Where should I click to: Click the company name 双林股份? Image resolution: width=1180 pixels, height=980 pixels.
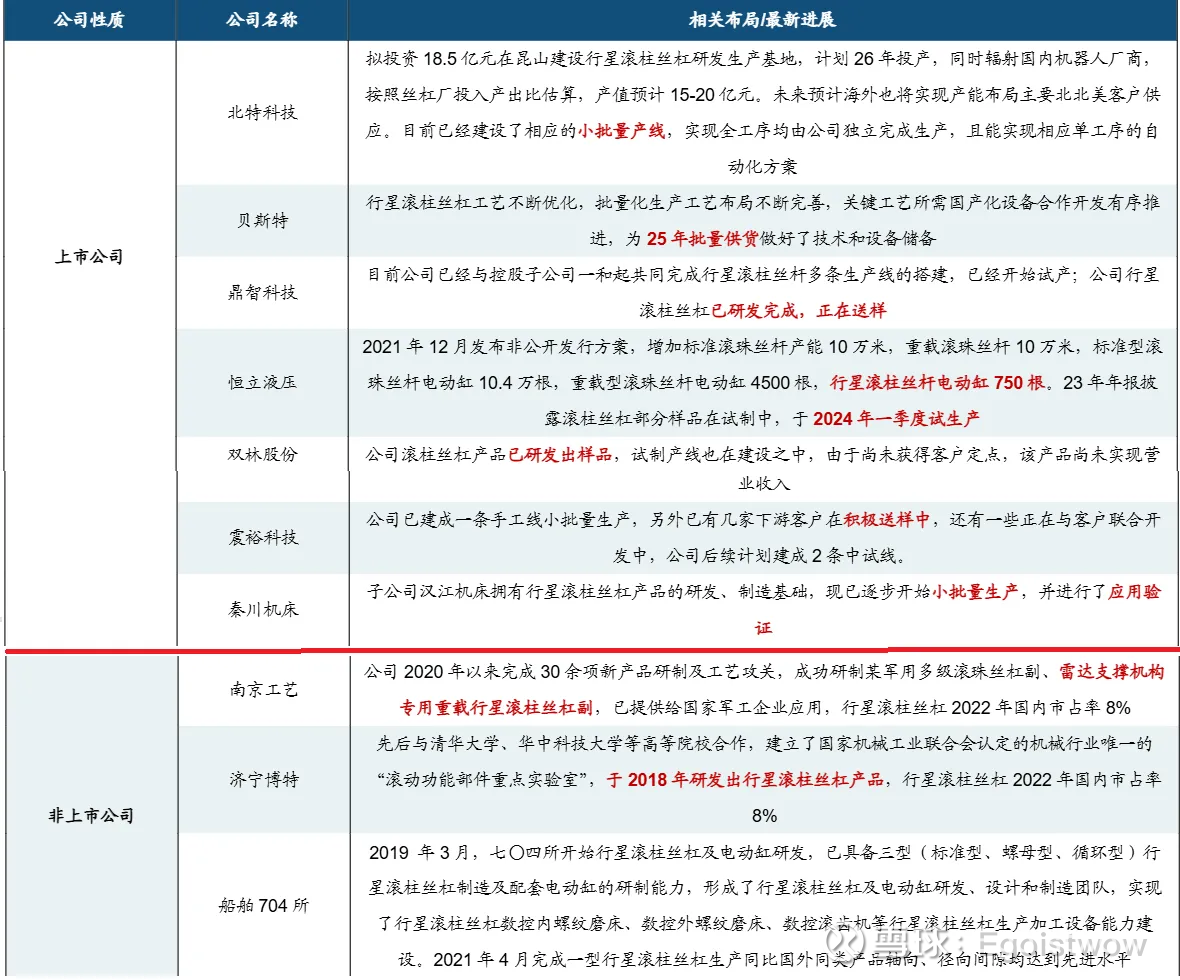pos(263,455)
